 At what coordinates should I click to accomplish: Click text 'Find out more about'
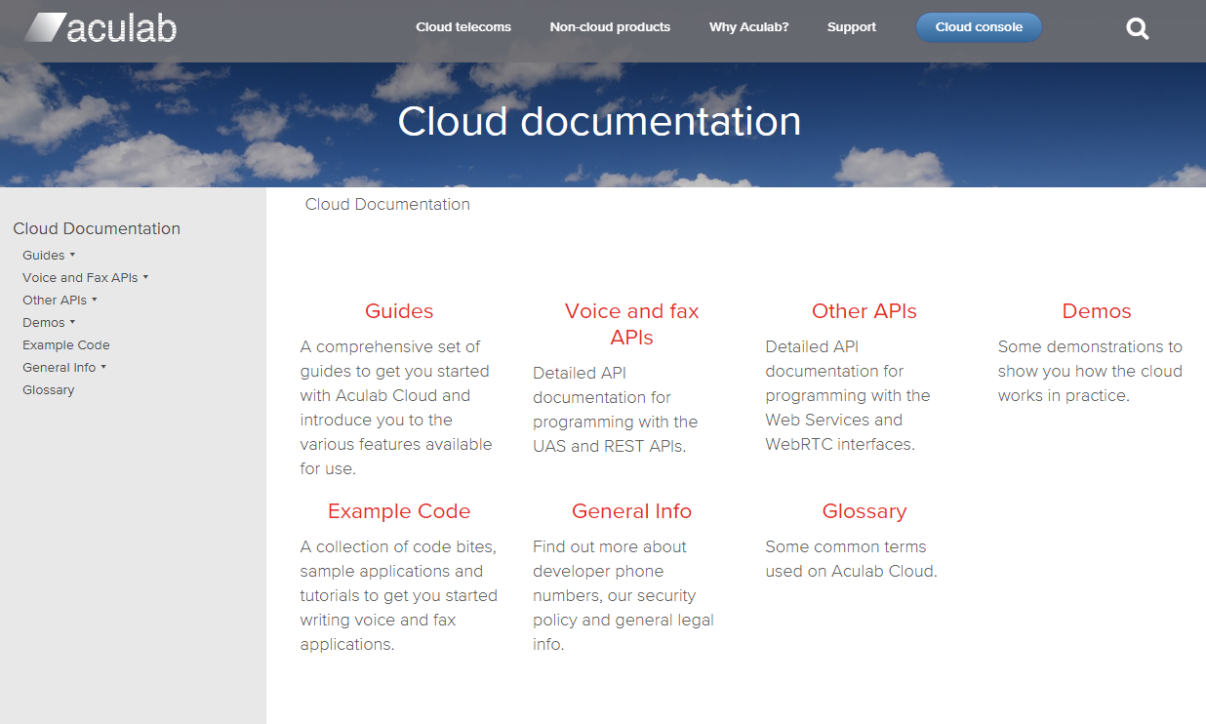click(610, 547)
